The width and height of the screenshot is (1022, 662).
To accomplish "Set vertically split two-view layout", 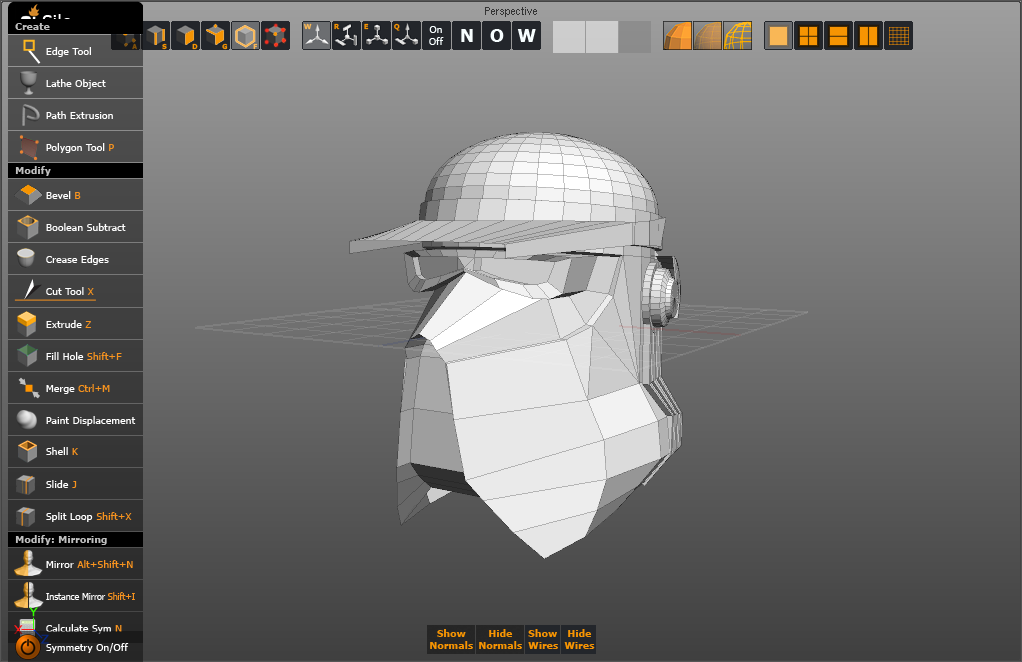I will pos(868,36).
